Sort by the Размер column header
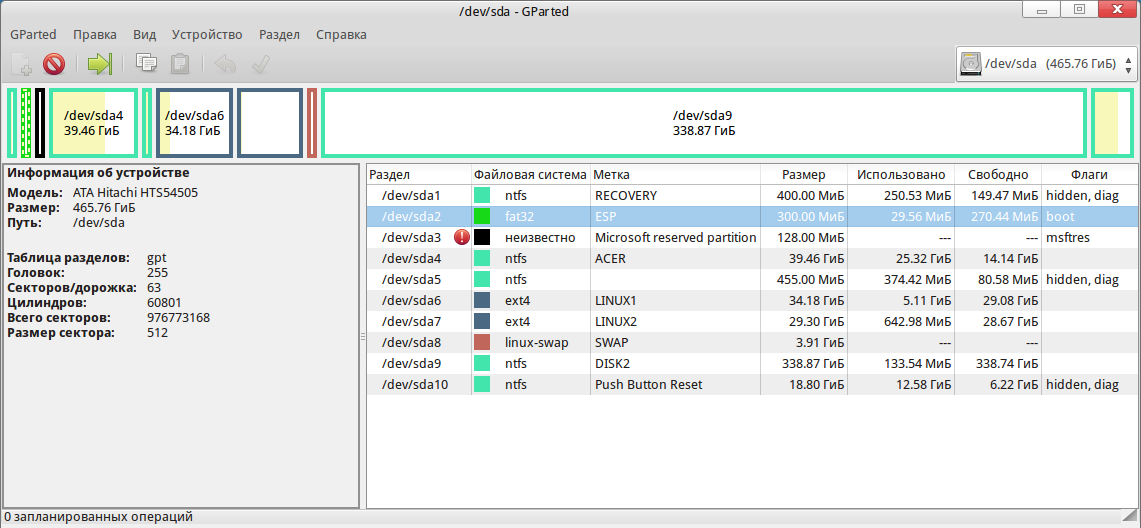Screen dimensions: 1141x528 pos(804,174)
